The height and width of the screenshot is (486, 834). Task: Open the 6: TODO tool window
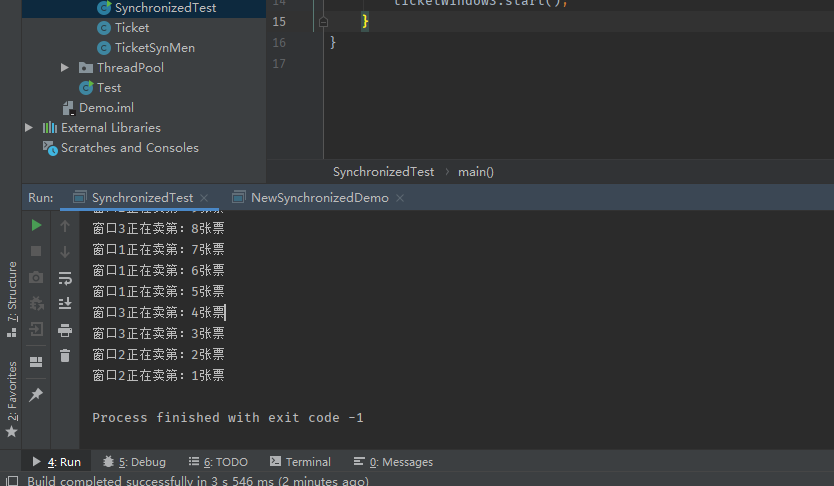pyautogui.click(x=218, y=462)
